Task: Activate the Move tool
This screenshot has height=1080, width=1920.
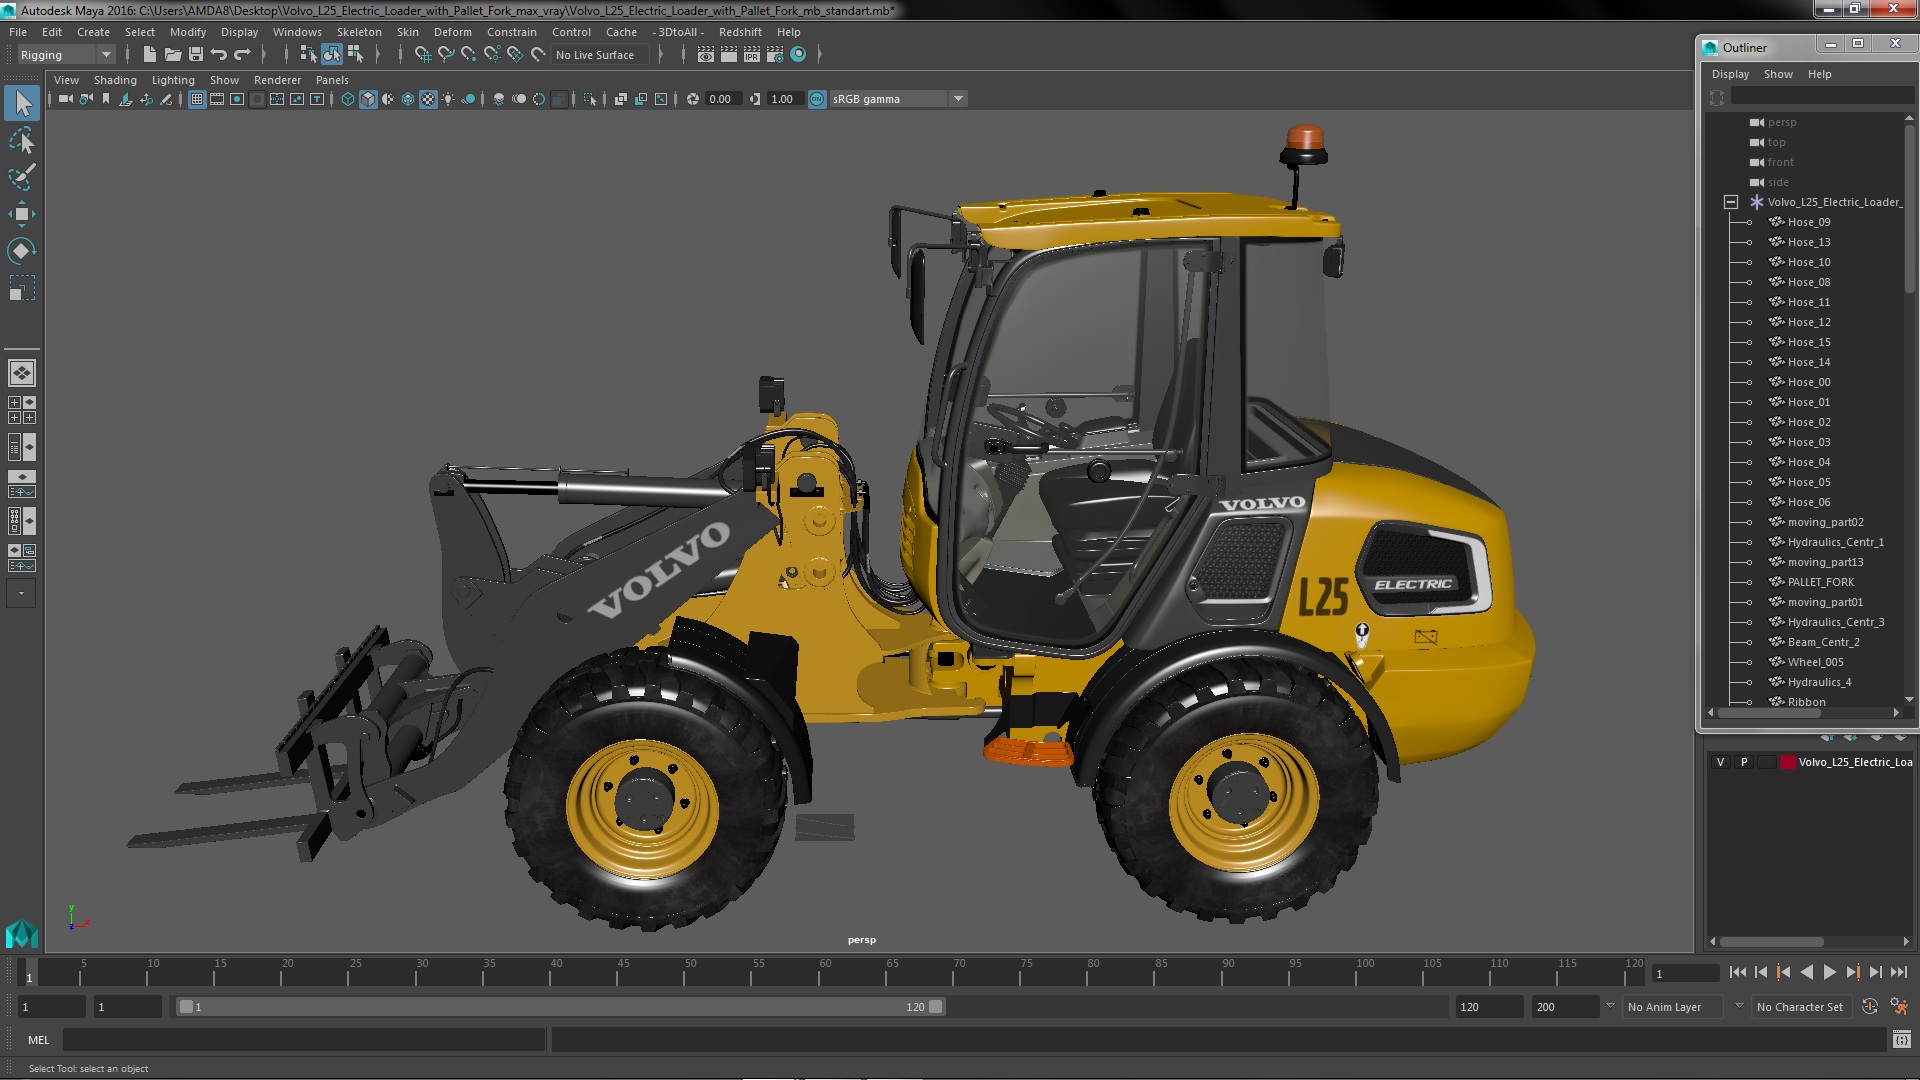Action: [x=22, y=214]
